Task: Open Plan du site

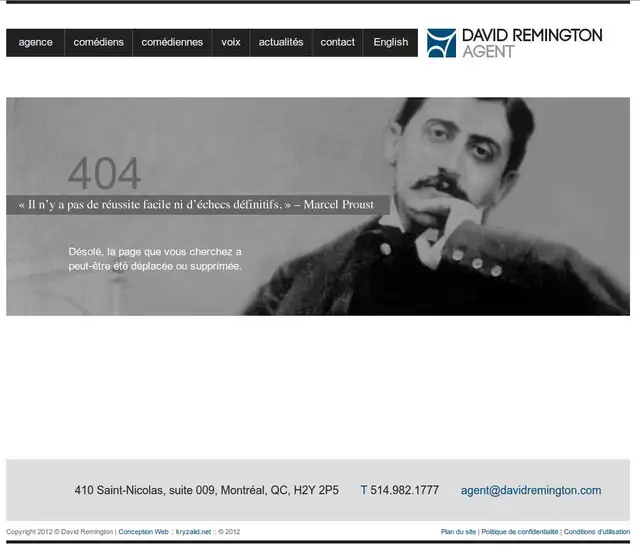Action: pyautogui.click(x=458, y=532)
